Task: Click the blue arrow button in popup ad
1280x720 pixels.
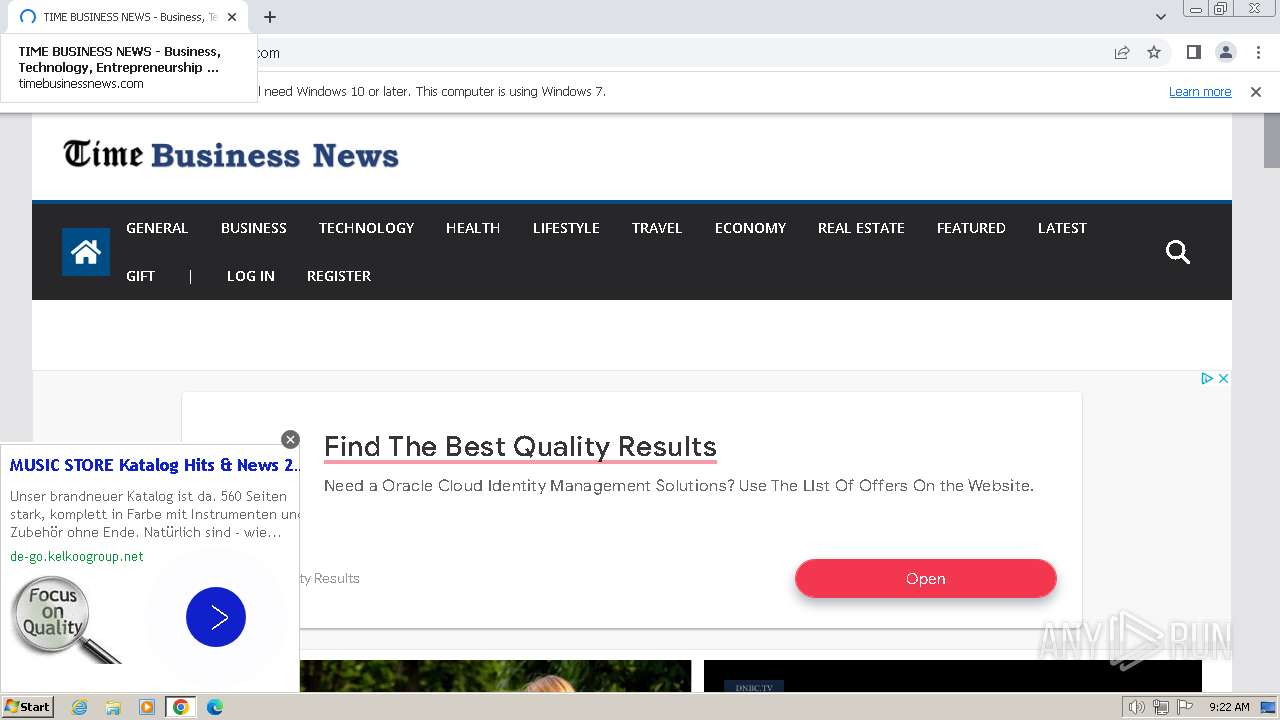Action: (x=216, y=617)
